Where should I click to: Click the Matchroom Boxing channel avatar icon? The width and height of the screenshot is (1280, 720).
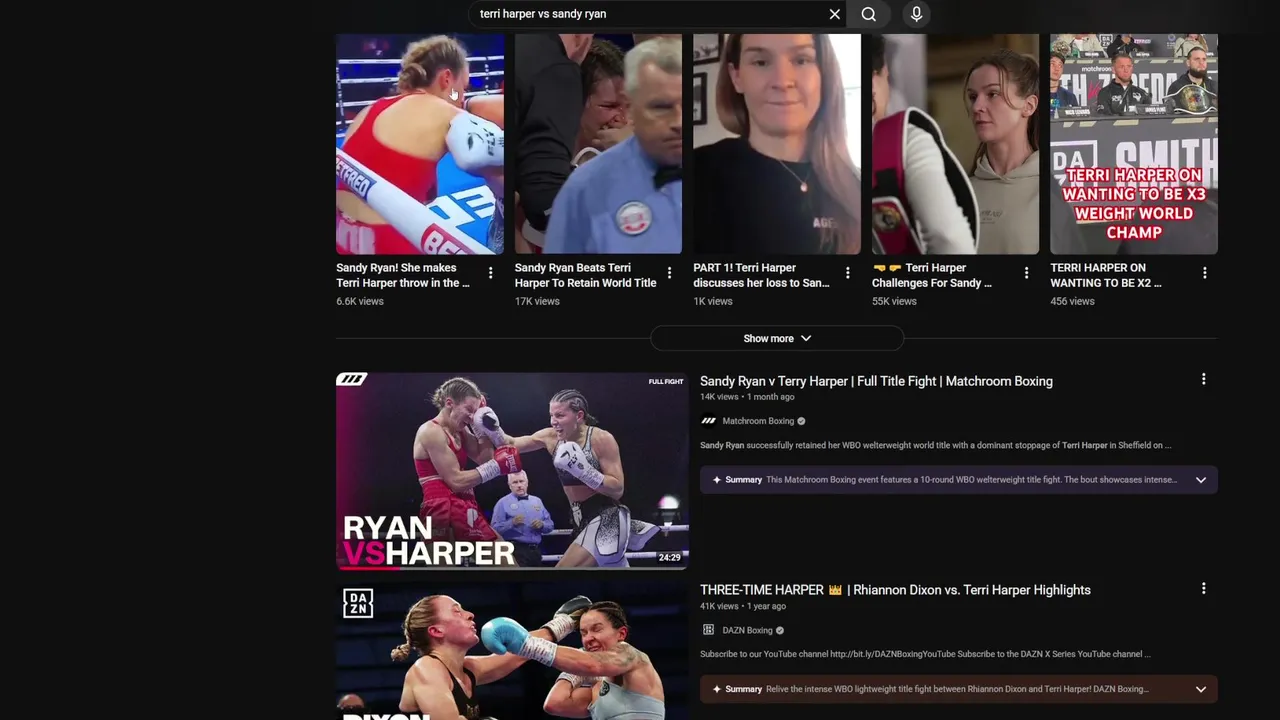pos(708,421)
